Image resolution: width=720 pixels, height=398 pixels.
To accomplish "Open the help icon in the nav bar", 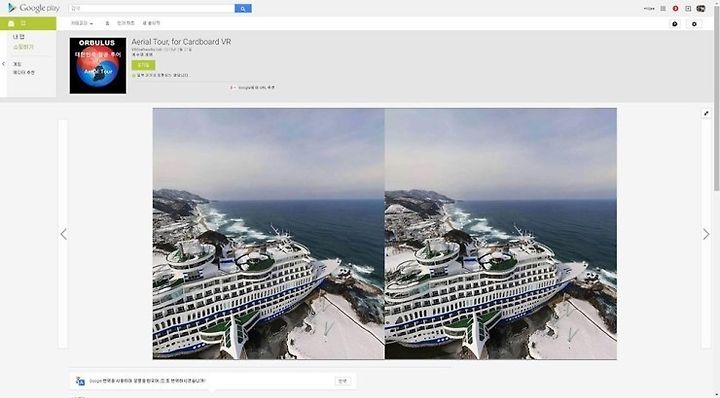I will (675, 24).
